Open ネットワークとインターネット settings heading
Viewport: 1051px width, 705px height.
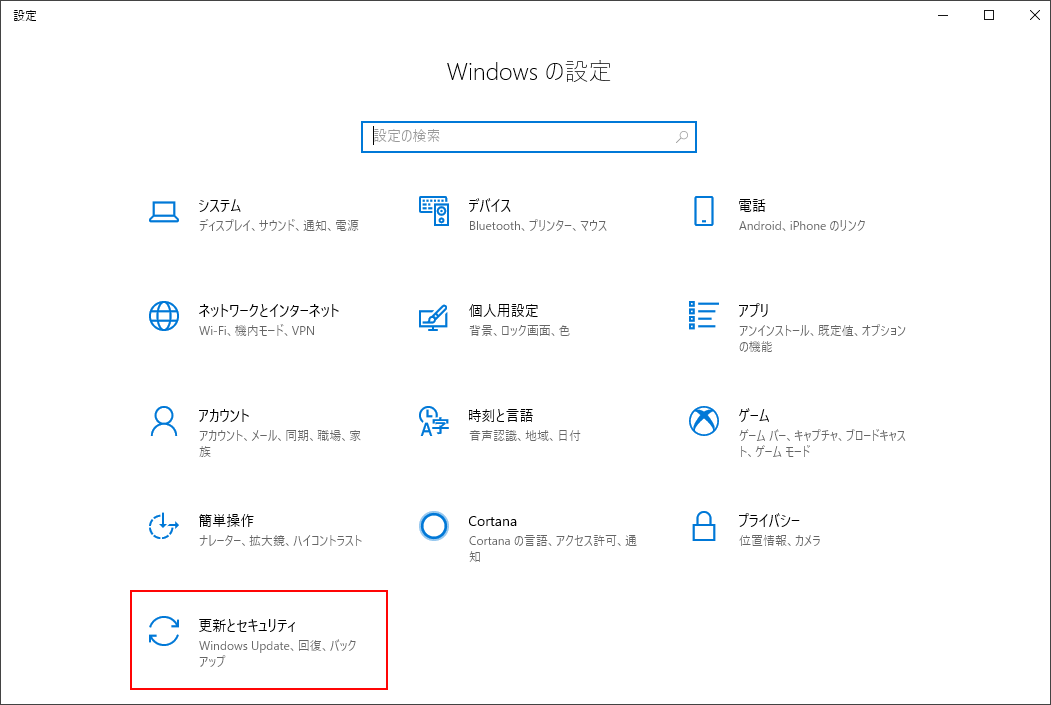click(x=269, y=310)
